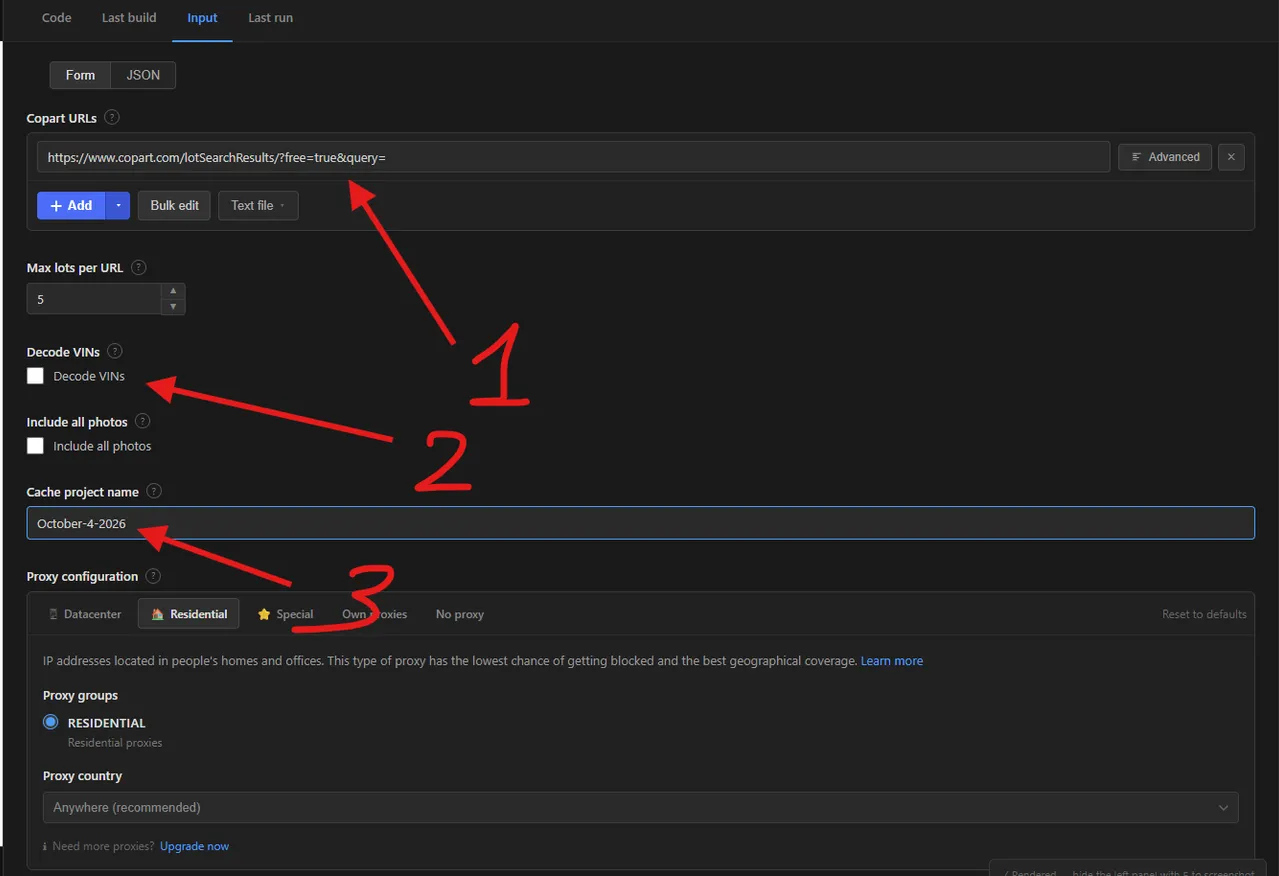
Task: Select the Special proxy type
Action: pyautogui.click(x=286, y=614)
